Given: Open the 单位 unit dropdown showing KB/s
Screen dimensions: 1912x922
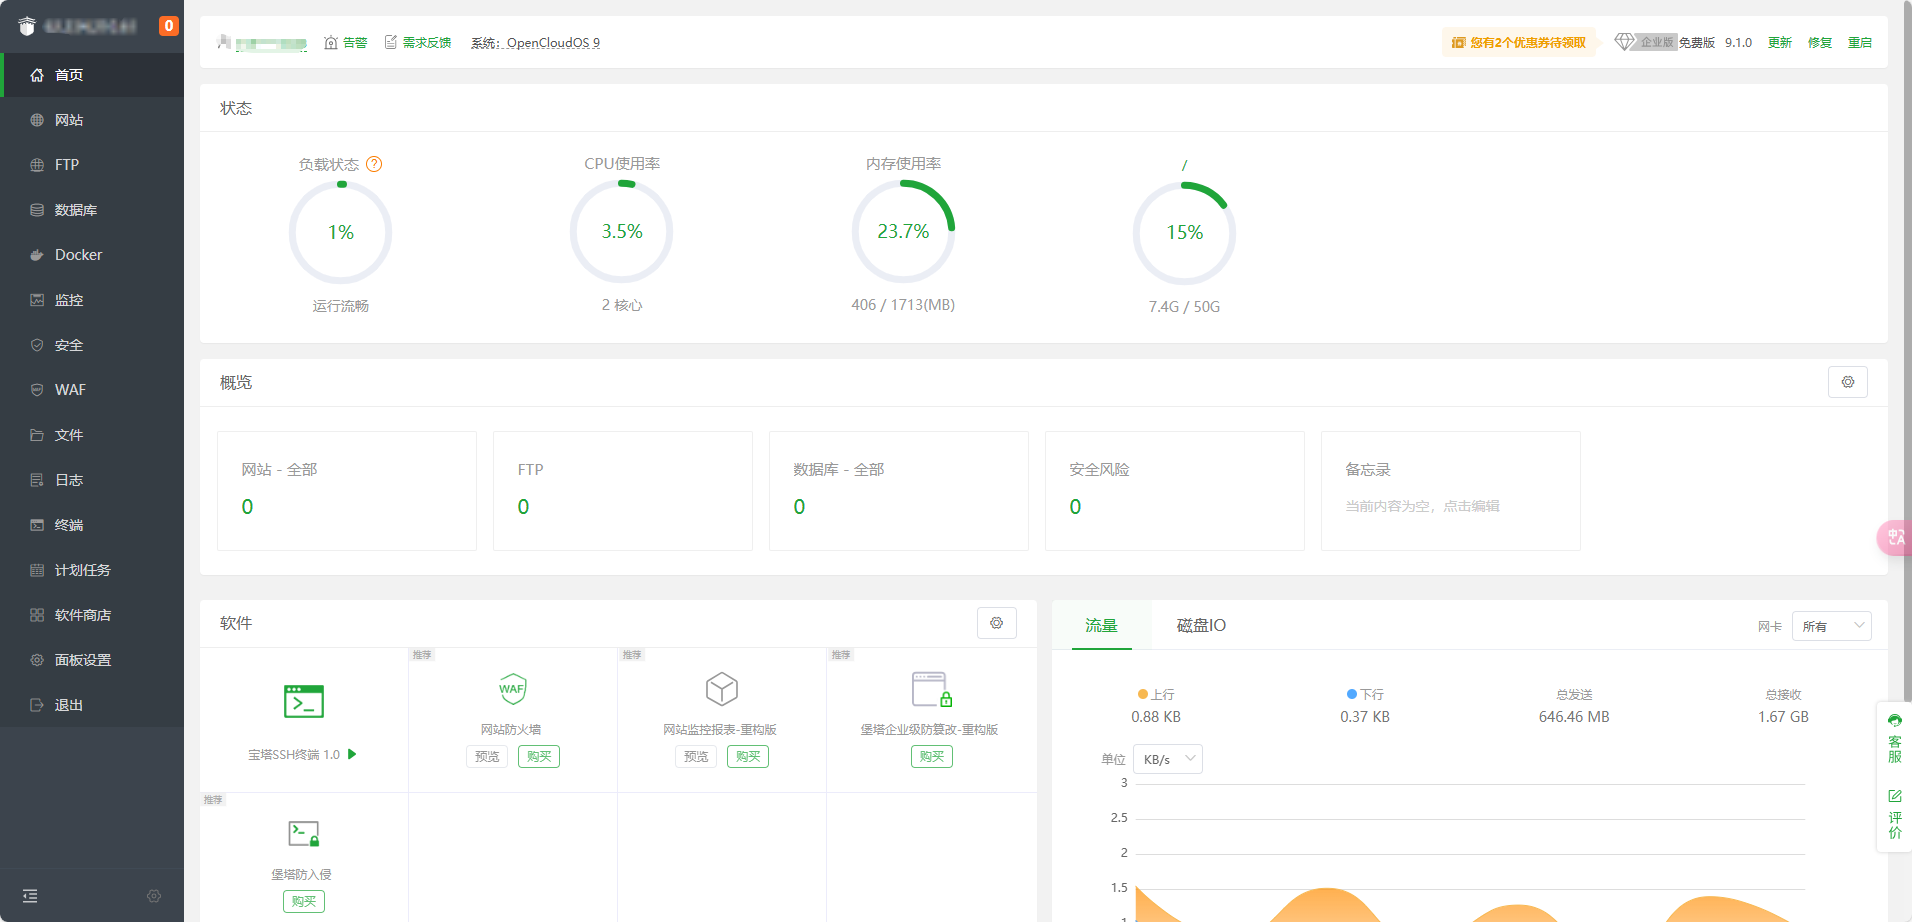Looking at the screenshot, I should click(1168, 759).
